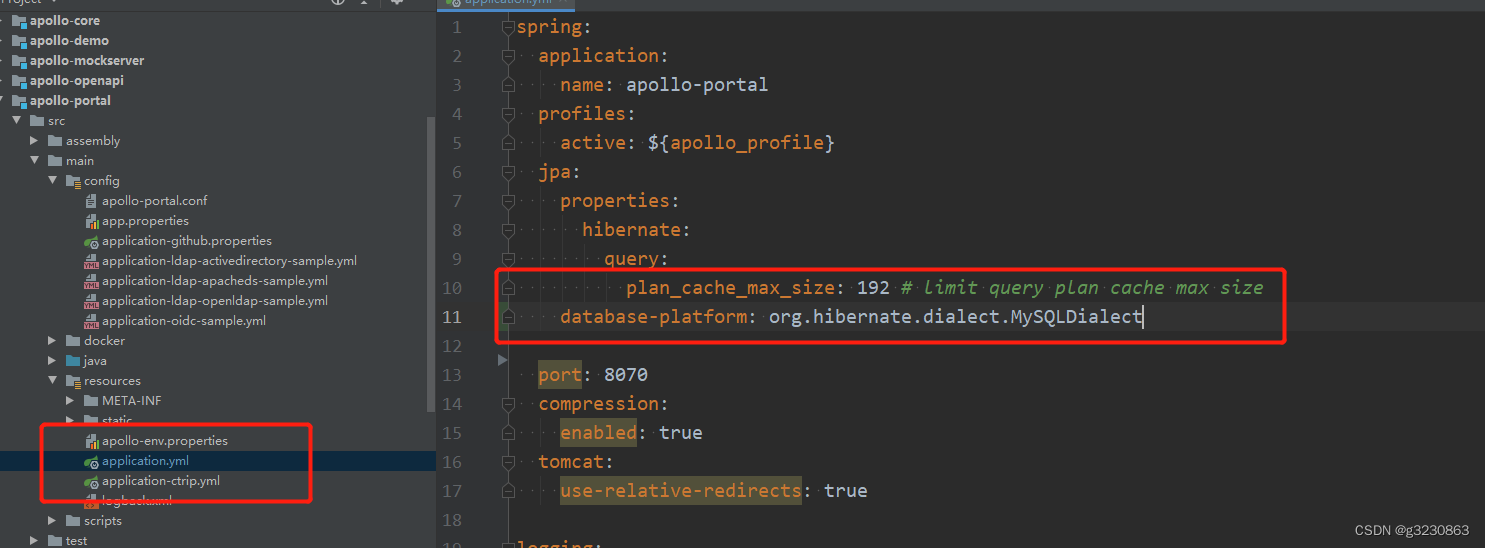Viewport: 1485px width, 548px height.
Task: Expand the collapsed region at line 12
Action: coord(504,358)
